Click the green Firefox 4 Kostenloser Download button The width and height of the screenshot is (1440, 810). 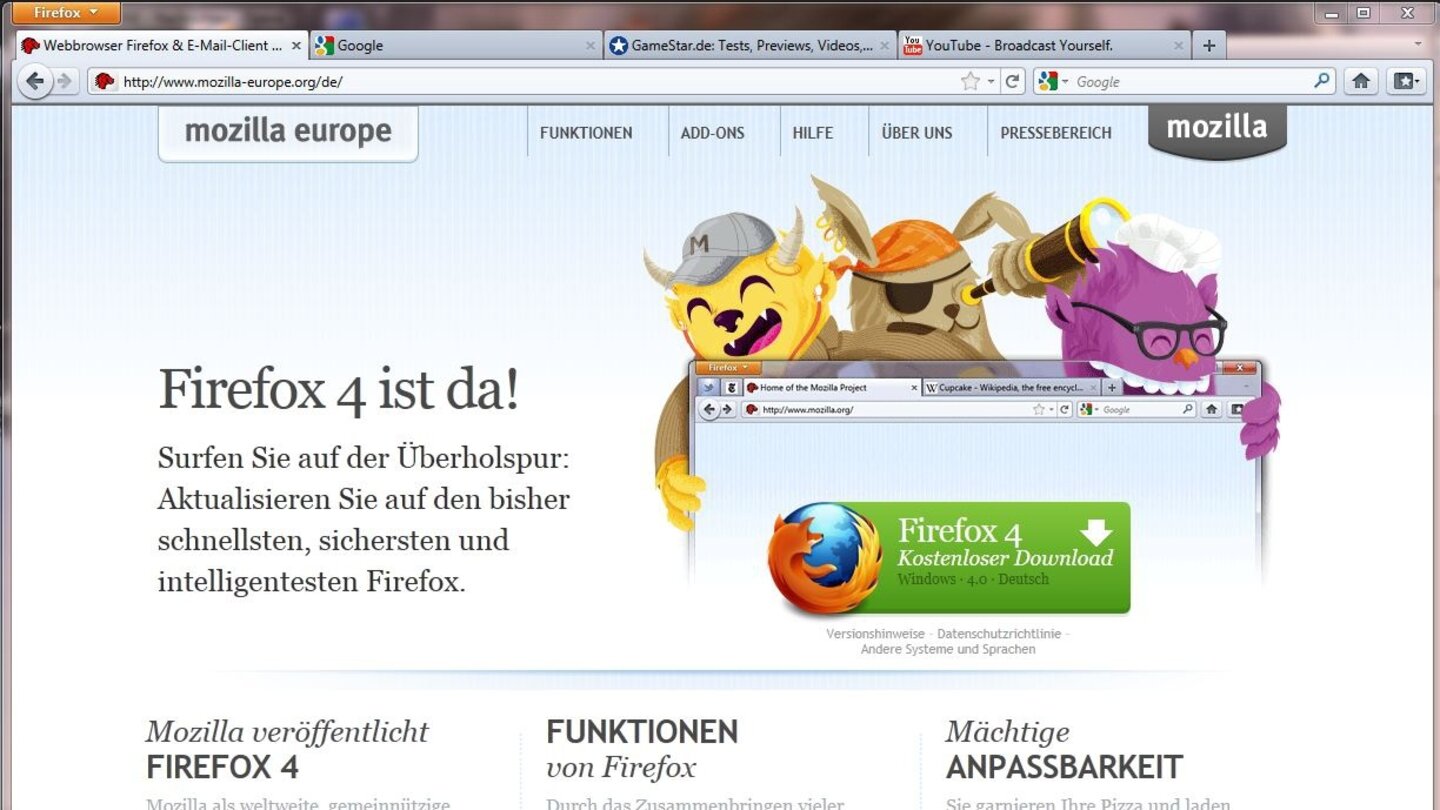click(949, 558)
